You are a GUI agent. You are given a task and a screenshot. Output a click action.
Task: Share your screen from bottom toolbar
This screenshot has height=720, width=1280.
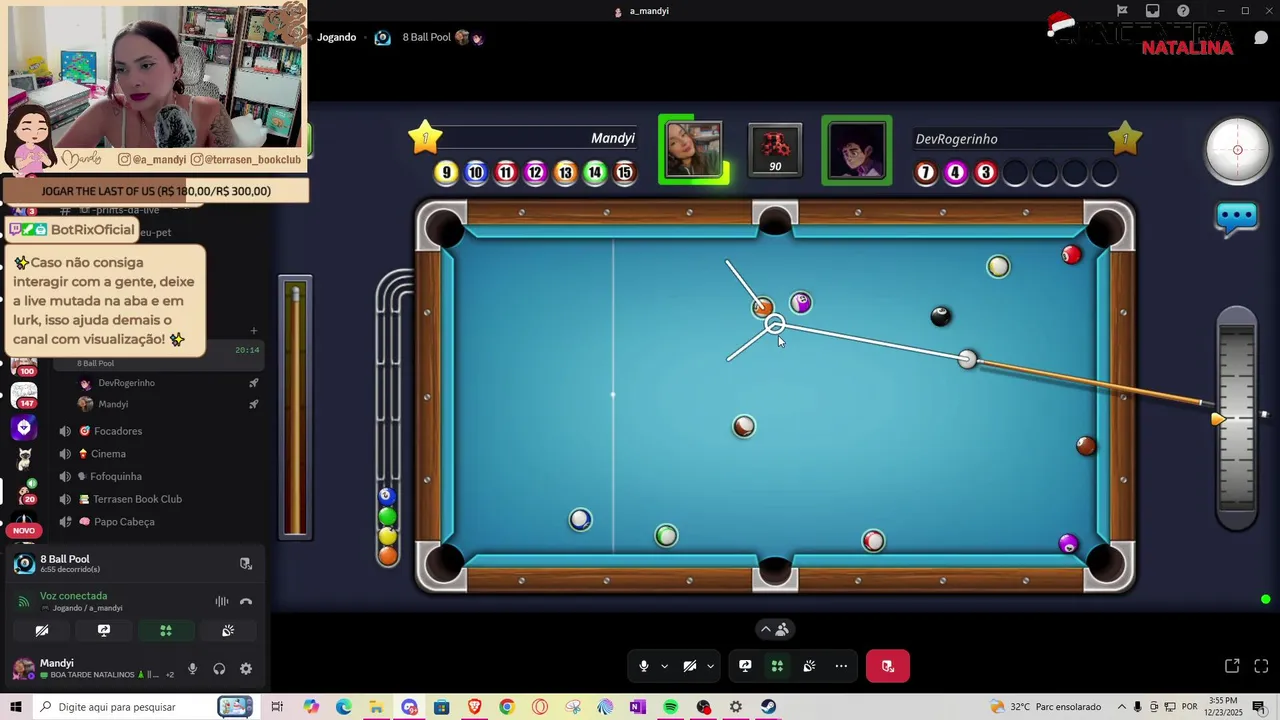coord(745,666)
